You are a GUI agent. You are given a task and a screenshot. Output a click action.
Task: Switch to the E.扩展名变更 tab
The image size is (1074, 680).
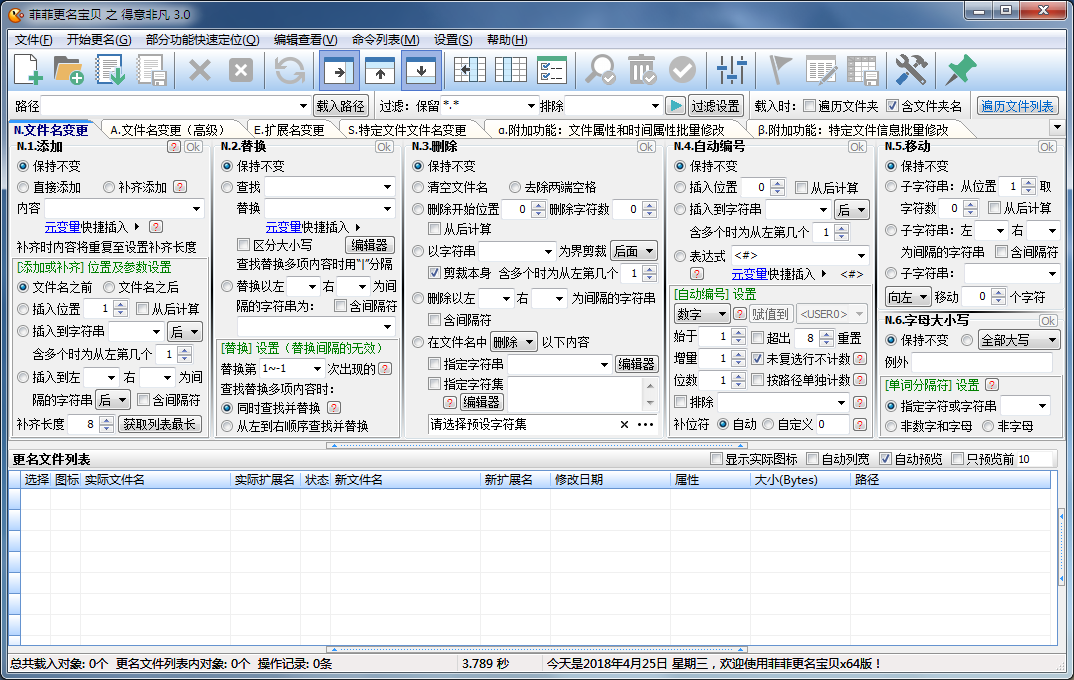pos(290,130)
